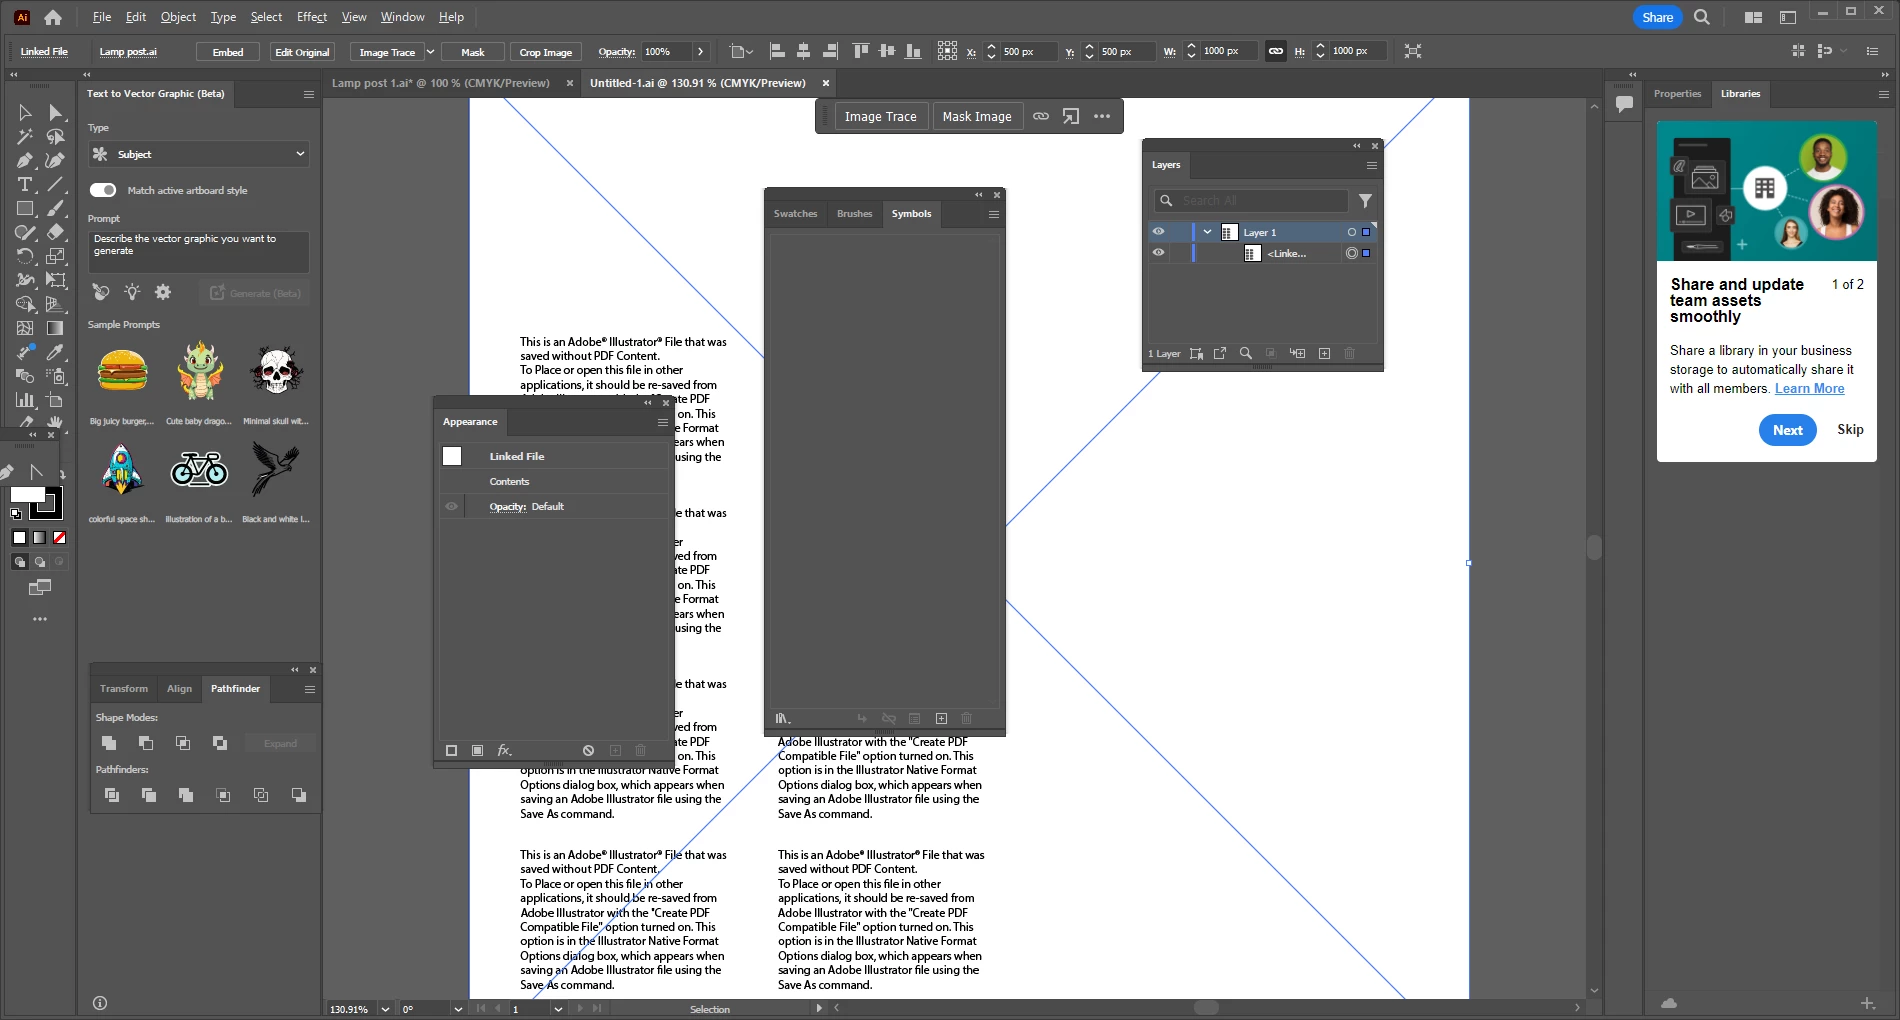Click Create New Layer in Layers panel
Image resolution: width=1900 pixels, height=1020 pixels.
point(1325,353)
